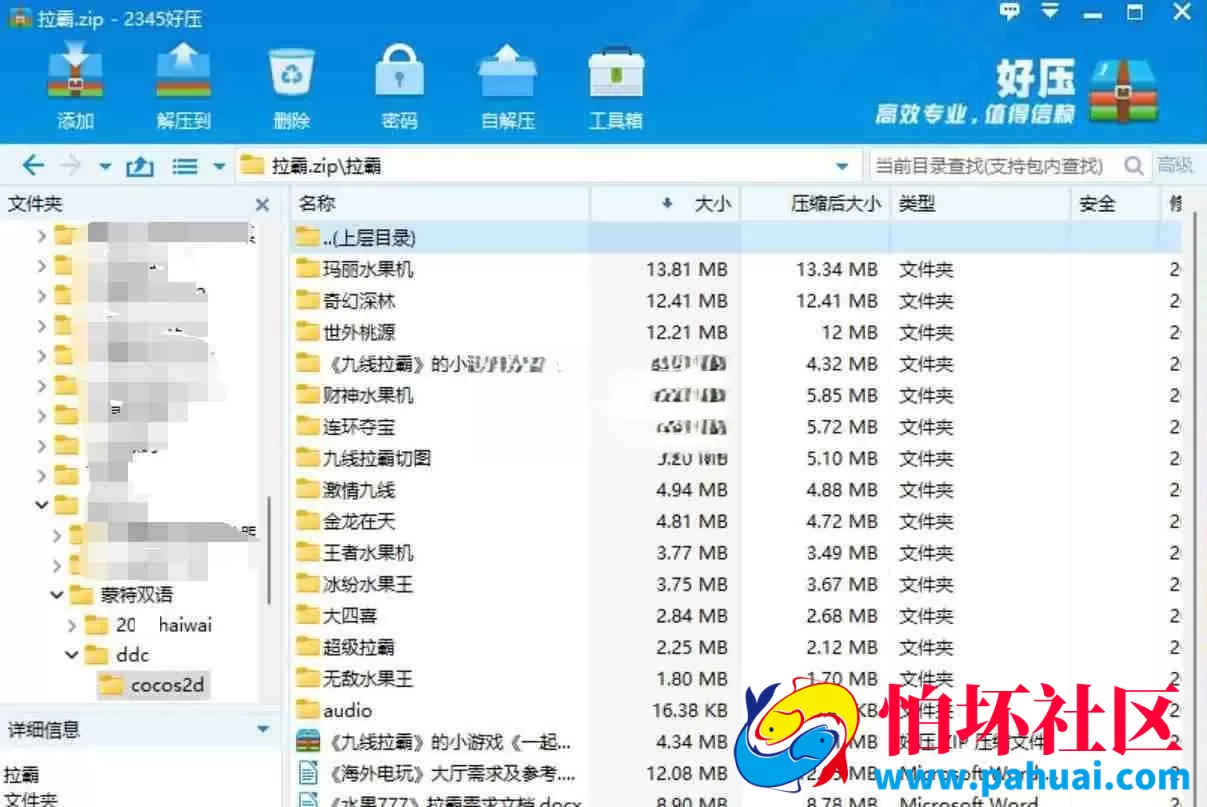Close the 文件夹 folder pane
The height and width of the screenshot is (807, 1207).
click(x=262, y=204)
